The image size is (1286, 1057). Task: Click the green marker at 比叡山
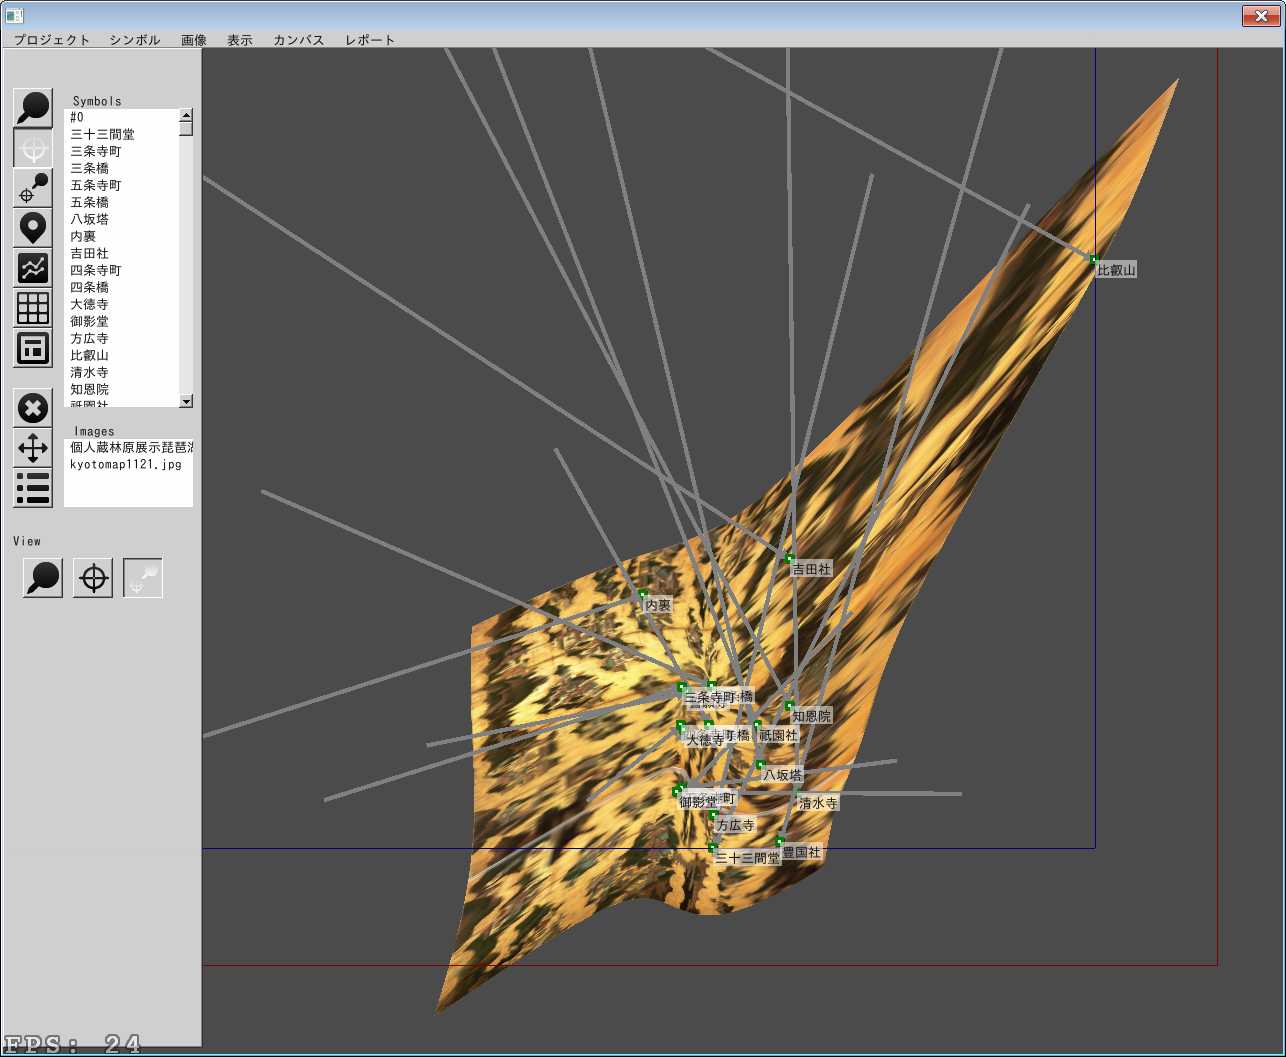click(x=1093, y=259)
